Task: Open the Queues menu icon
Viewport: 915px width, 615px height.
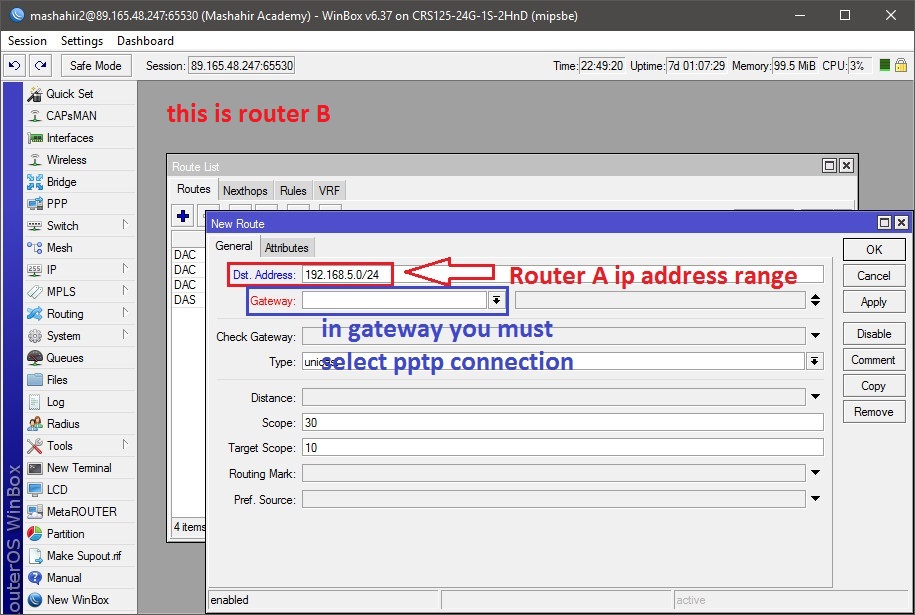Action: (x=35, y=358)
